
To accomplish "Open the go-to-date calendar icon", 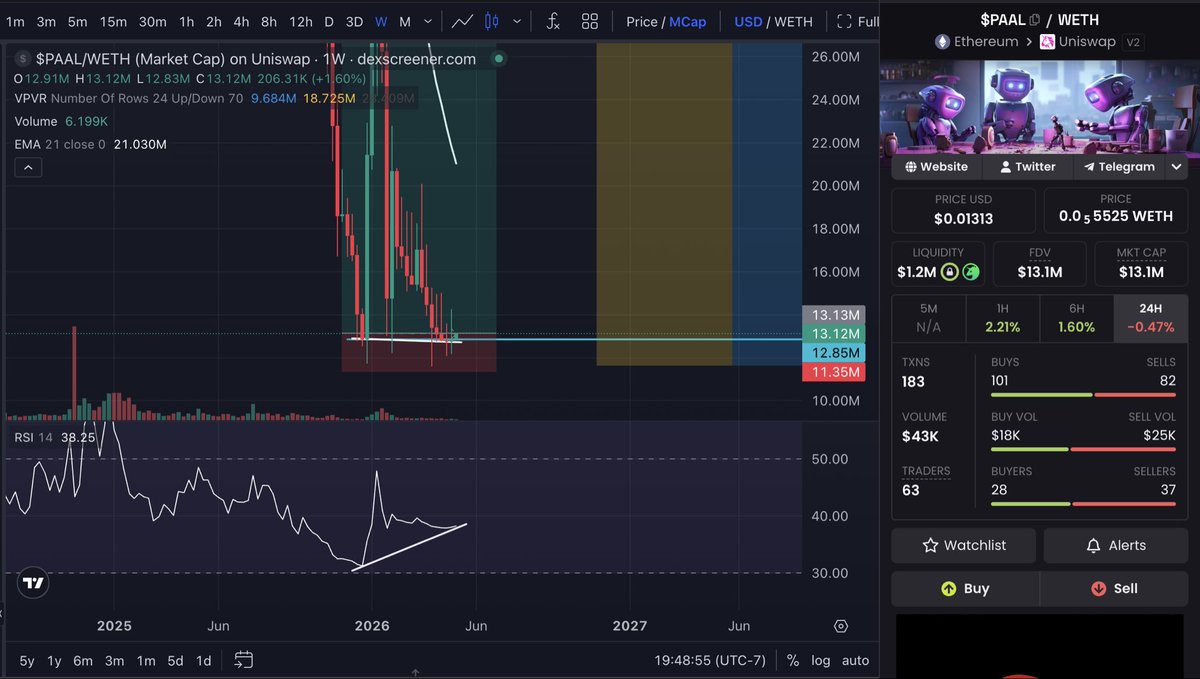I will pyautogui.click(x=243, y=660).
